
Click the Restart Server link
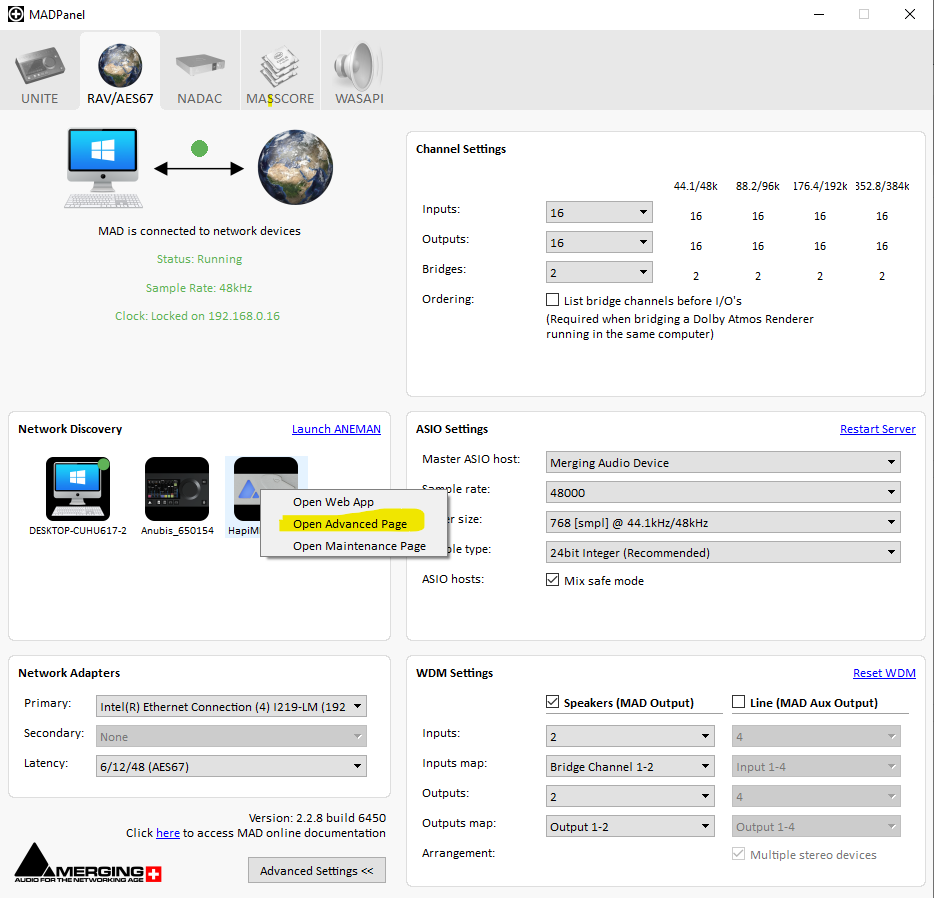point(877,429)
